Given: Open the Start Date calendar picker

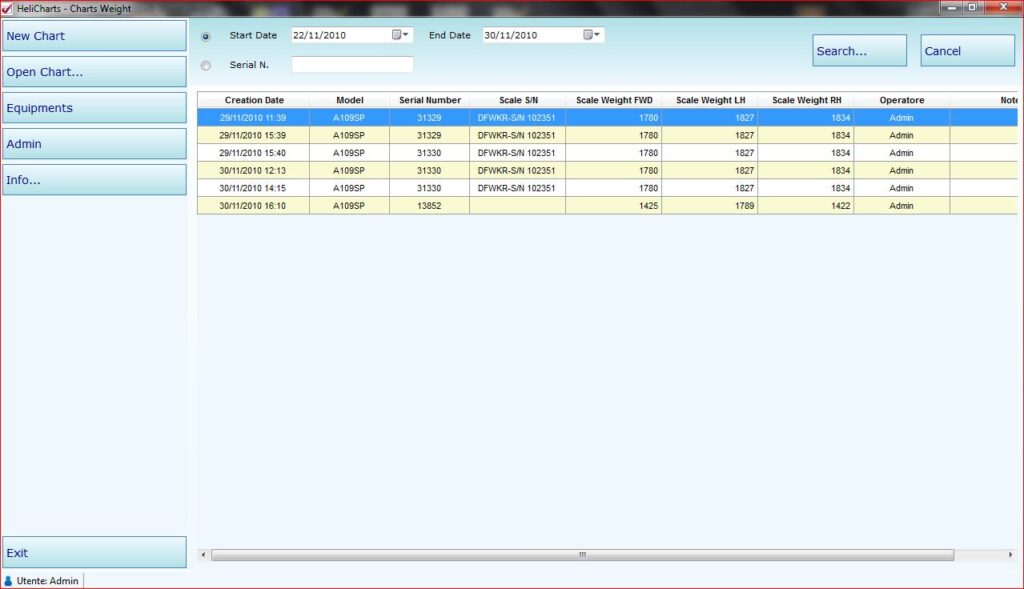Looking at the screenshot, I should pos(400,35).
